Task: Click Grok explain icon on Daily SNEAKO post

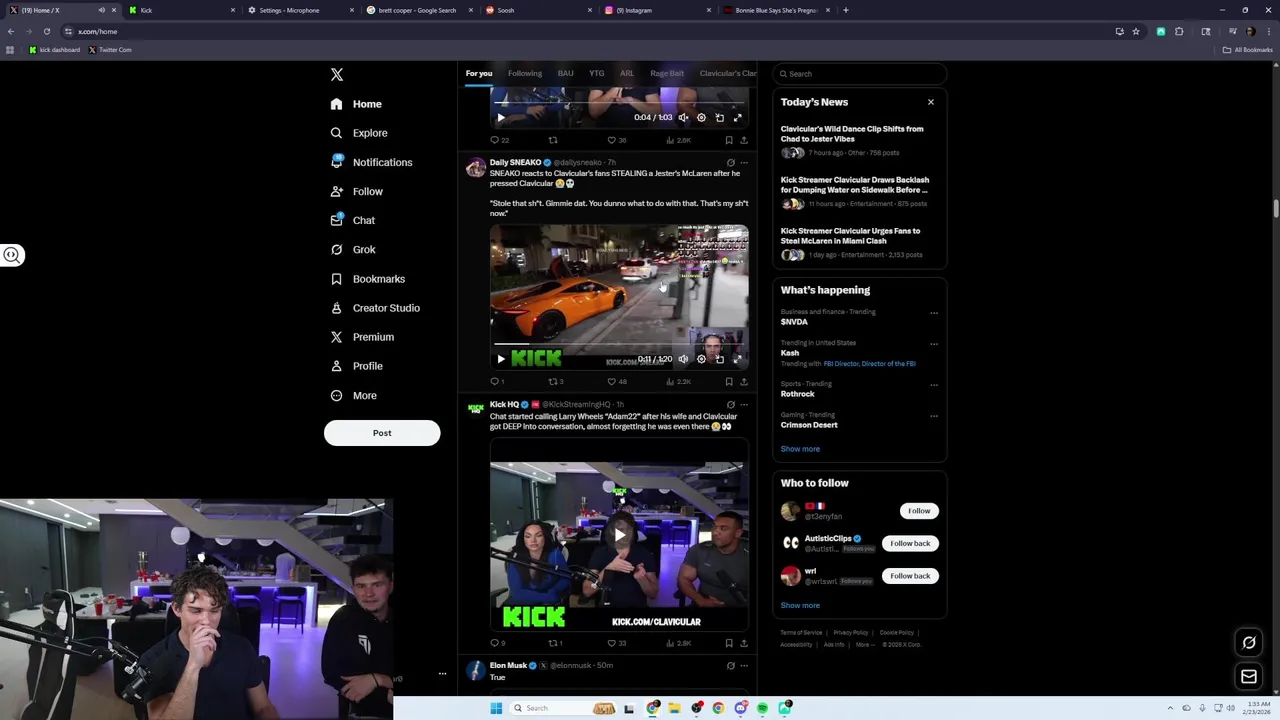Action: click(x=730, y=162)
